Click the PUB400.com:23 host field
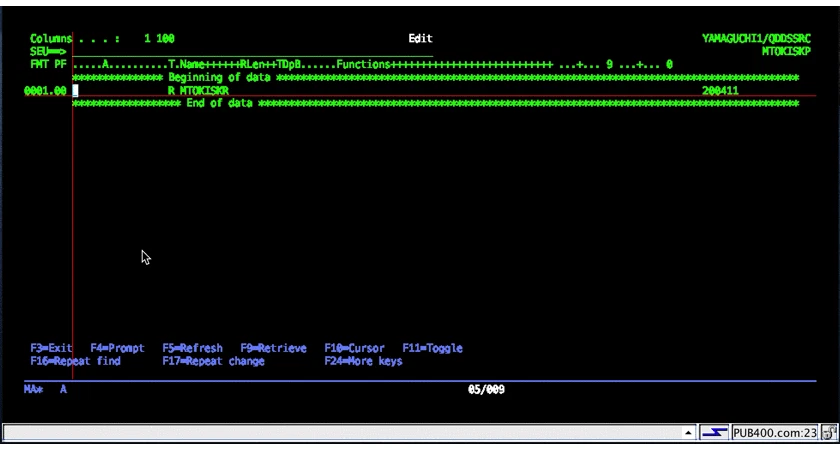840x450 pixels. (x=775, y=432)
